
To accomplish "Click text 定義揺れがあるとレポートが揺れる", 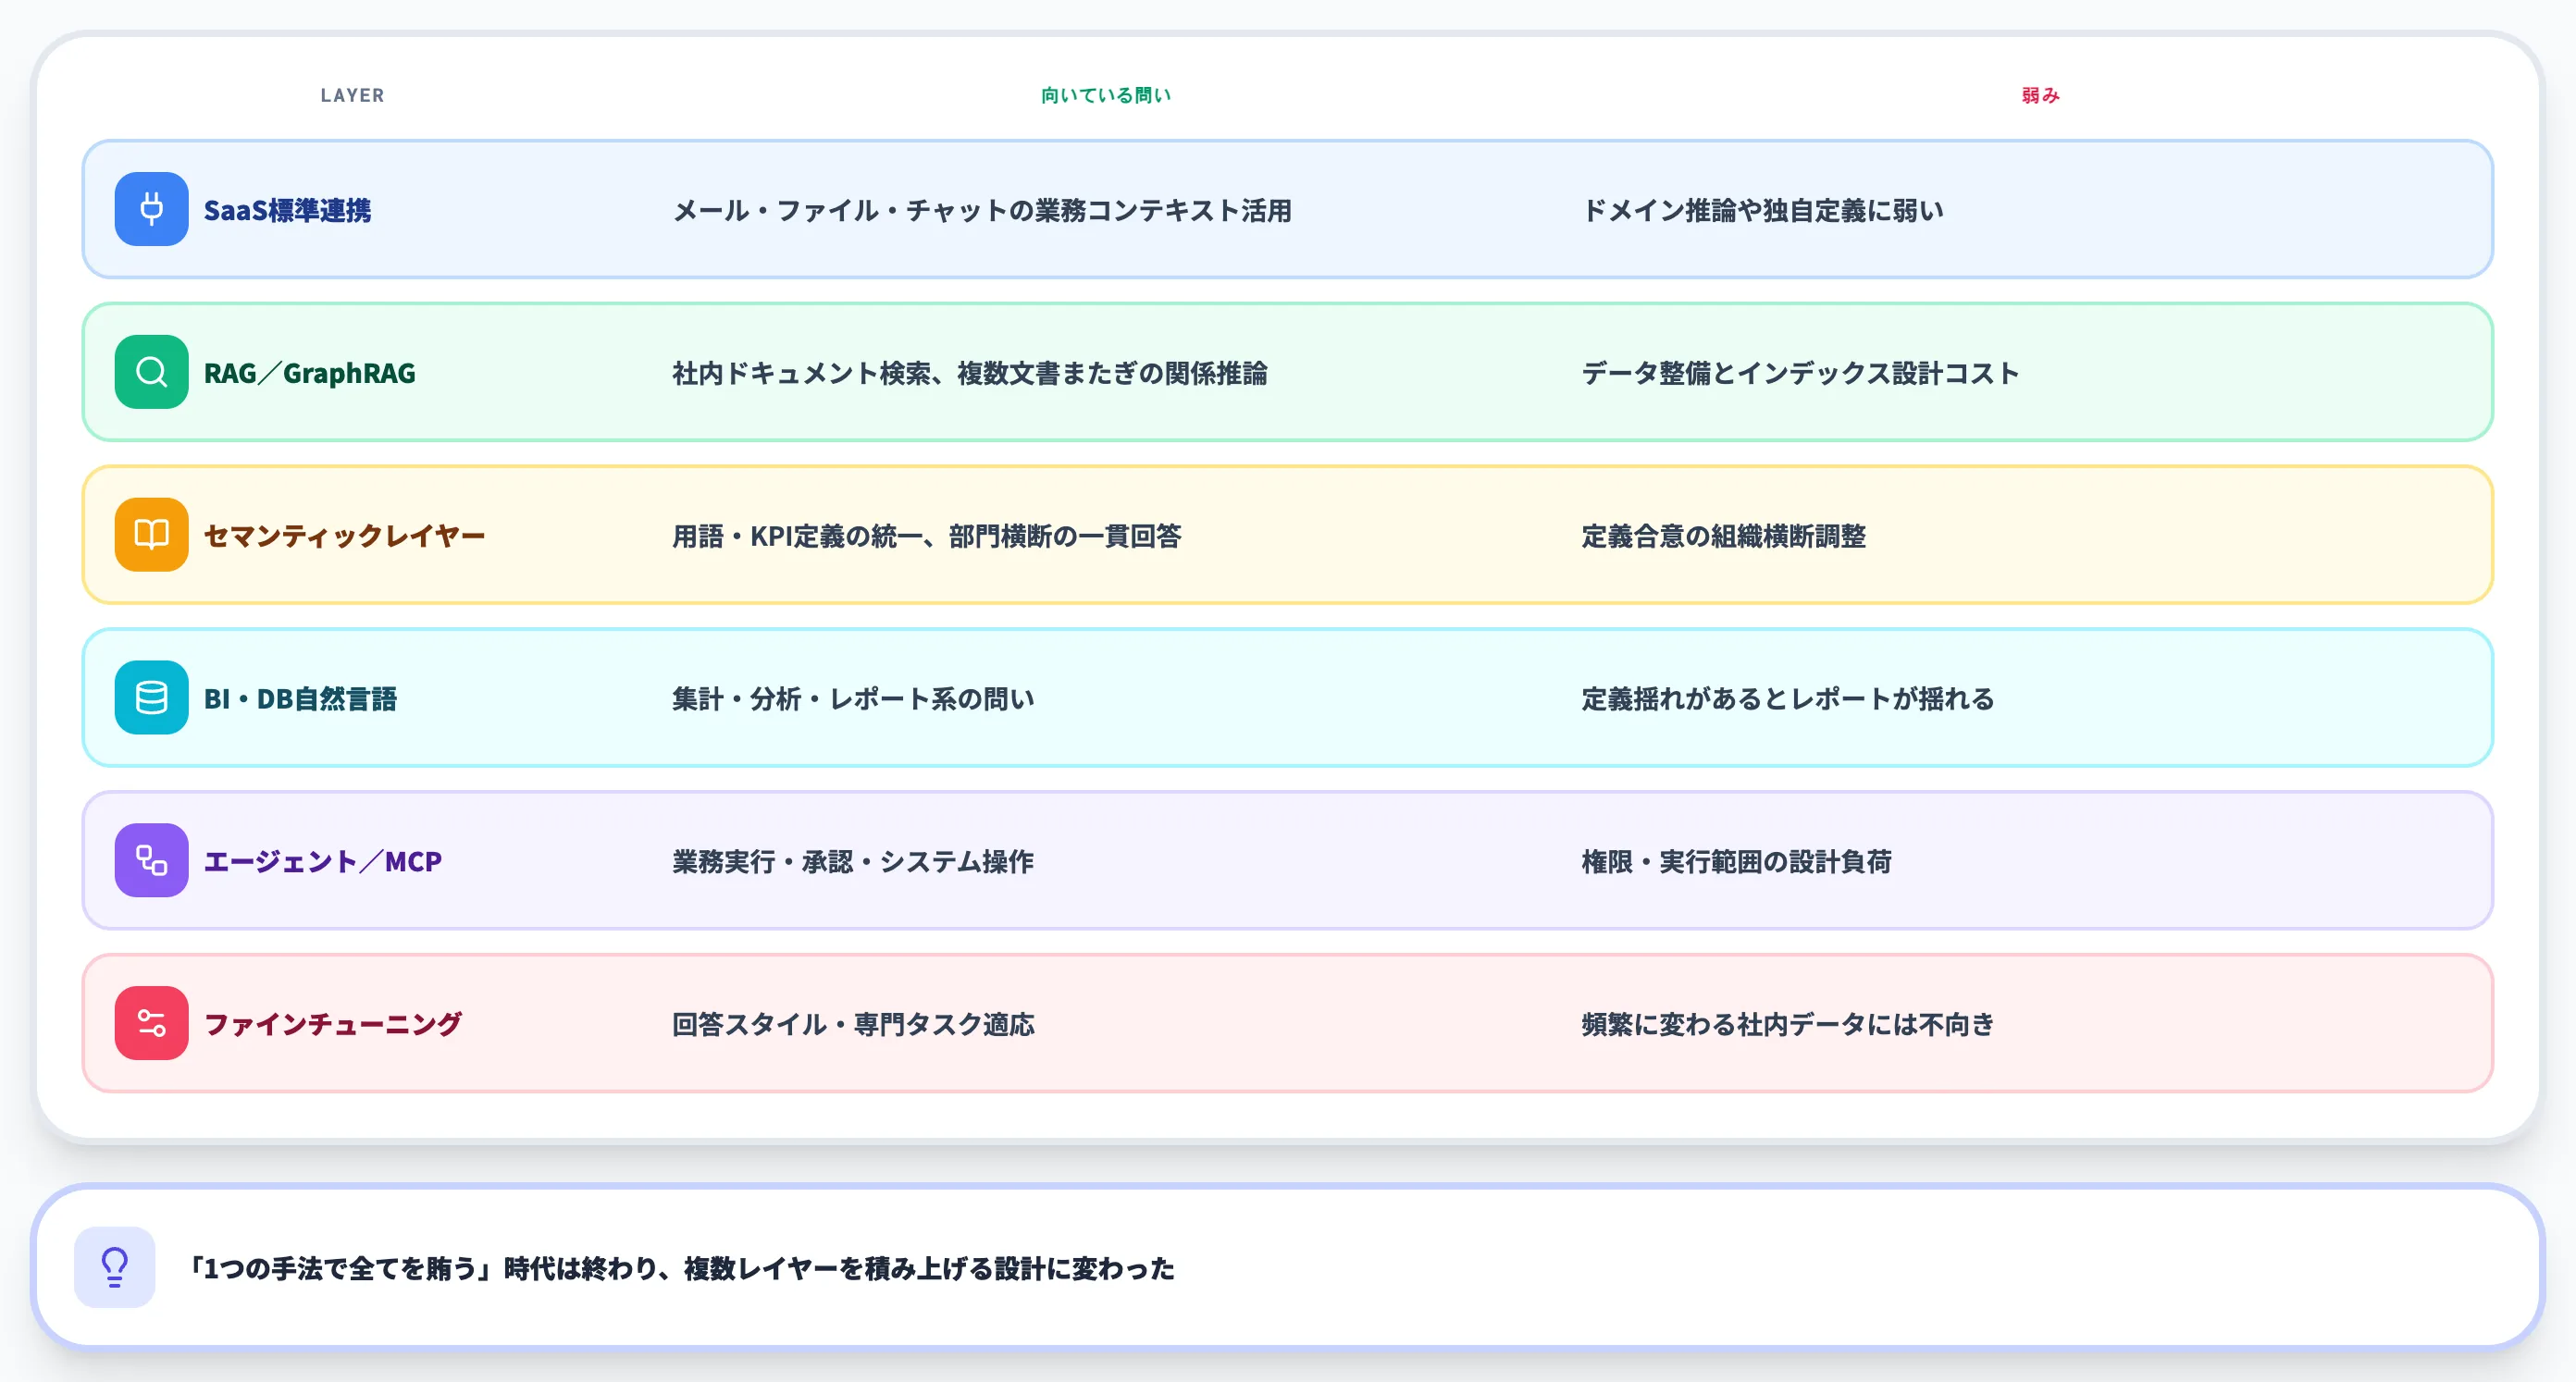I will point(1788,699).
